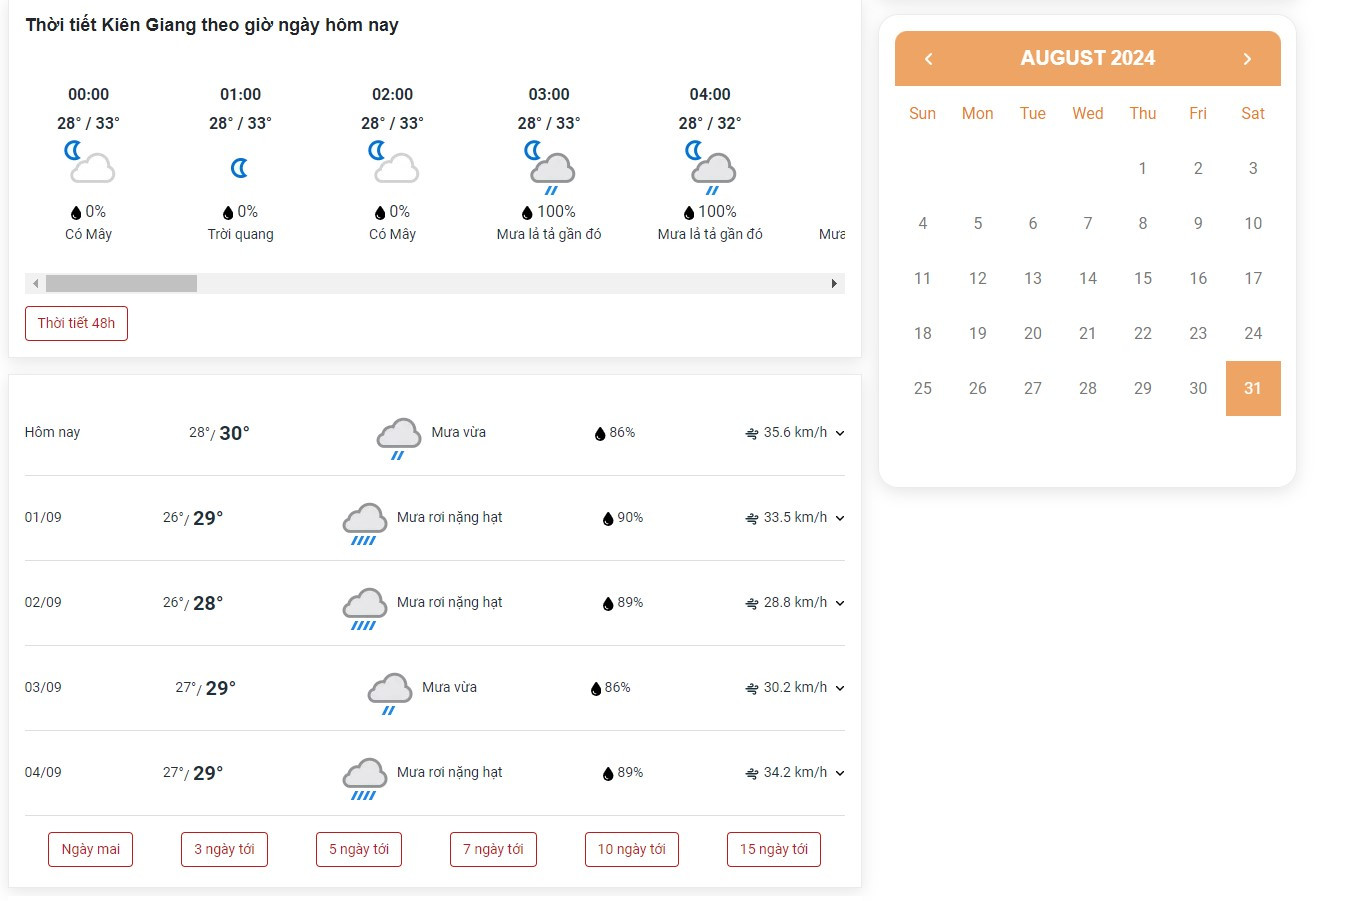This screenshot has width=1347, height=901.
Task: Expand the 02/09 forecast row chevron
Action: click(840, 603)
